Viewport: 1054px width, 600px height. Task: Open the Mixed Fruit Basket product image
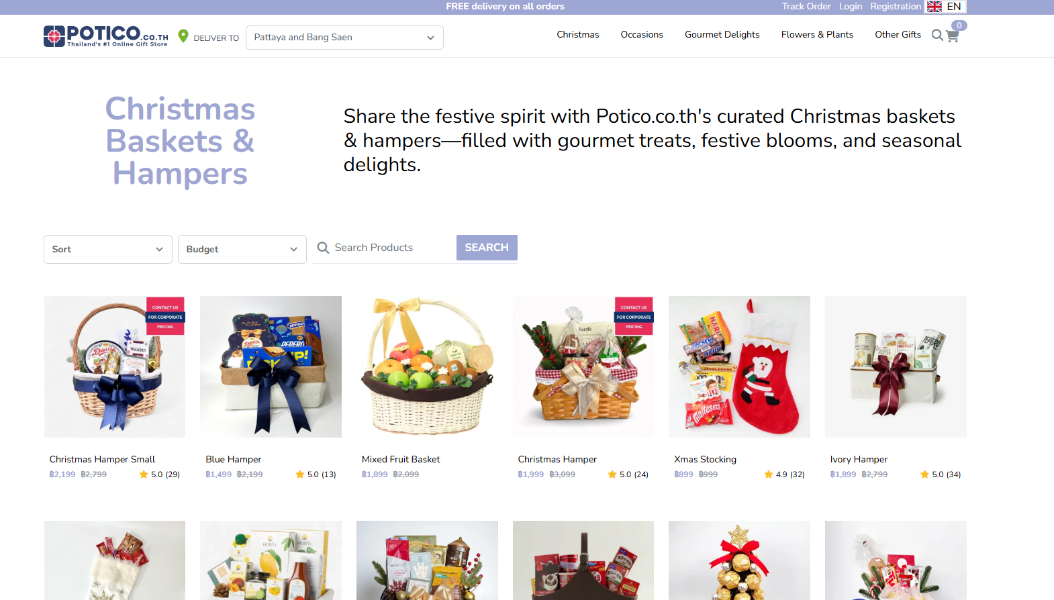pos(427,367)
